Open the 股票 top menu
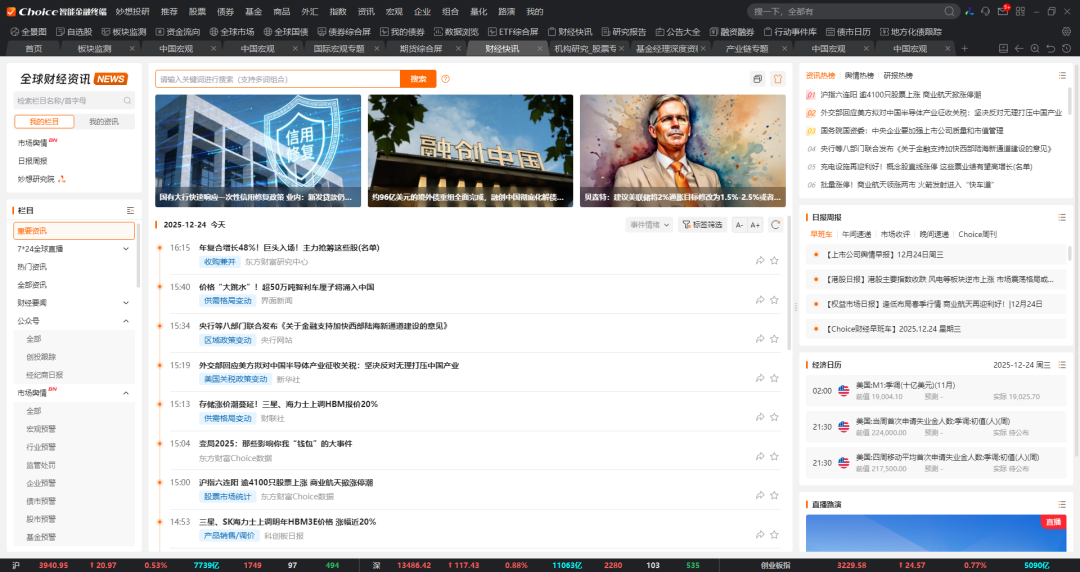The height and width of the screenshot is (572, 1080). click(x=198, y=12)
